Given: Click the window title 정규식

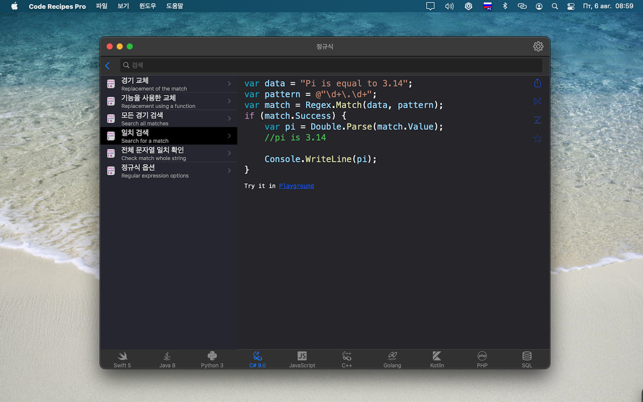Looking at the screenshot, I should (325, 46).
